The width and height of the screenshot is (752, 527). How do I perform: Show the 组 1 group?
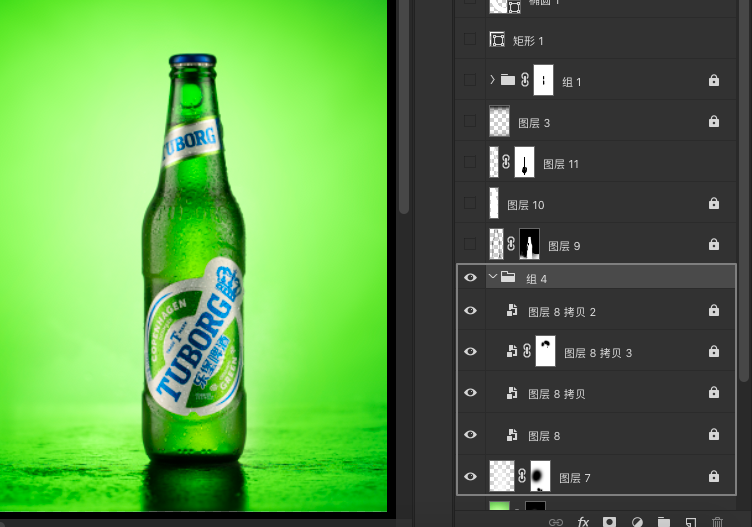[x=470, y=80]
